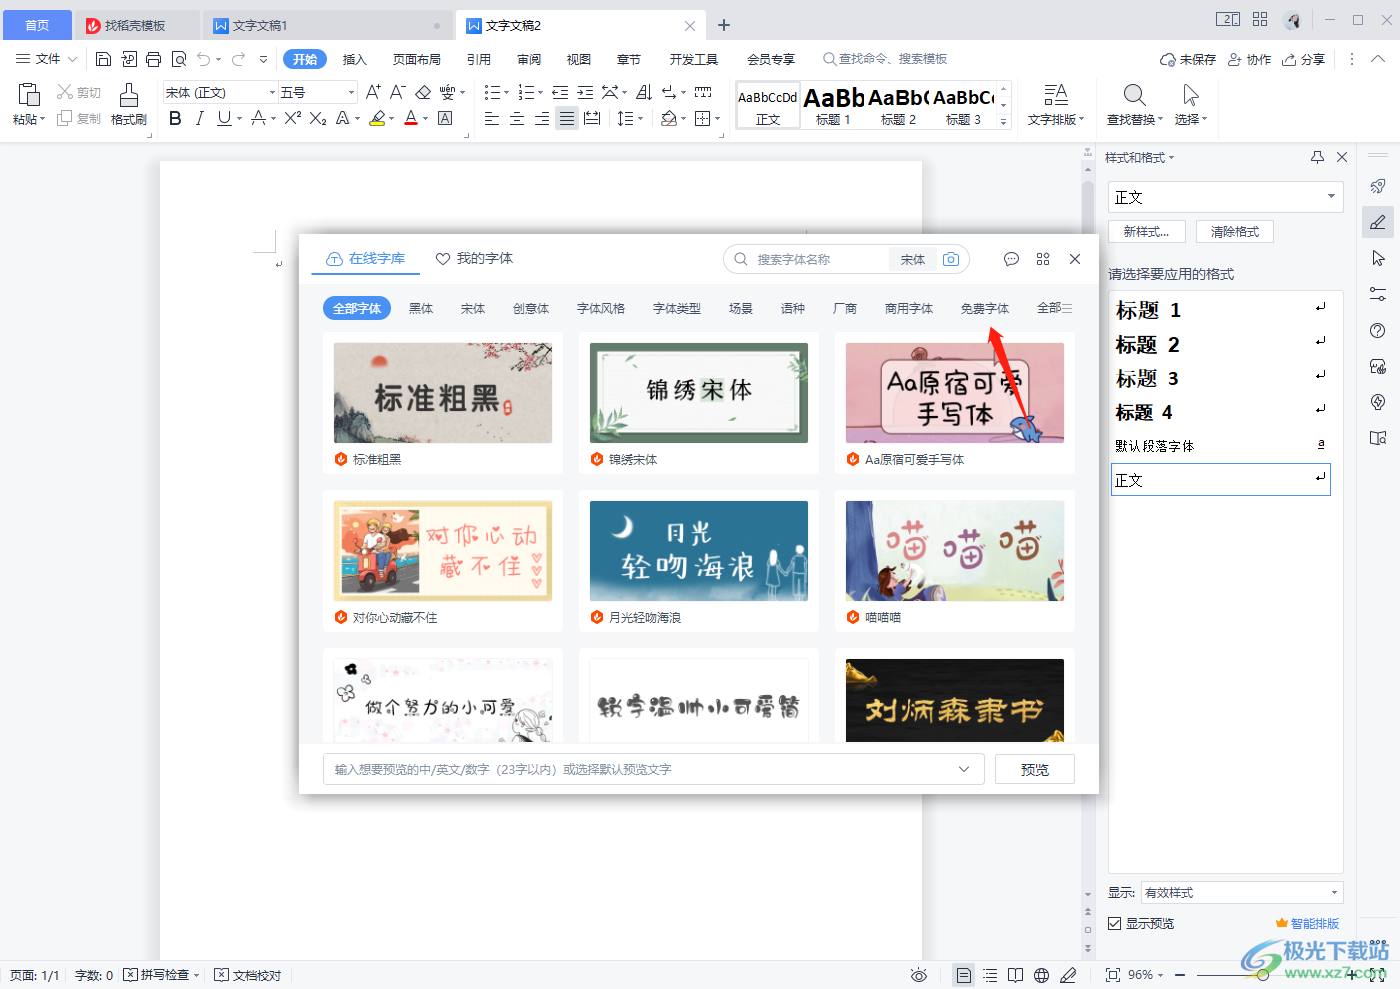Click the Share button in the title bar
The width and height of the screenshot is (1400, 989).
coord(1304,59)
